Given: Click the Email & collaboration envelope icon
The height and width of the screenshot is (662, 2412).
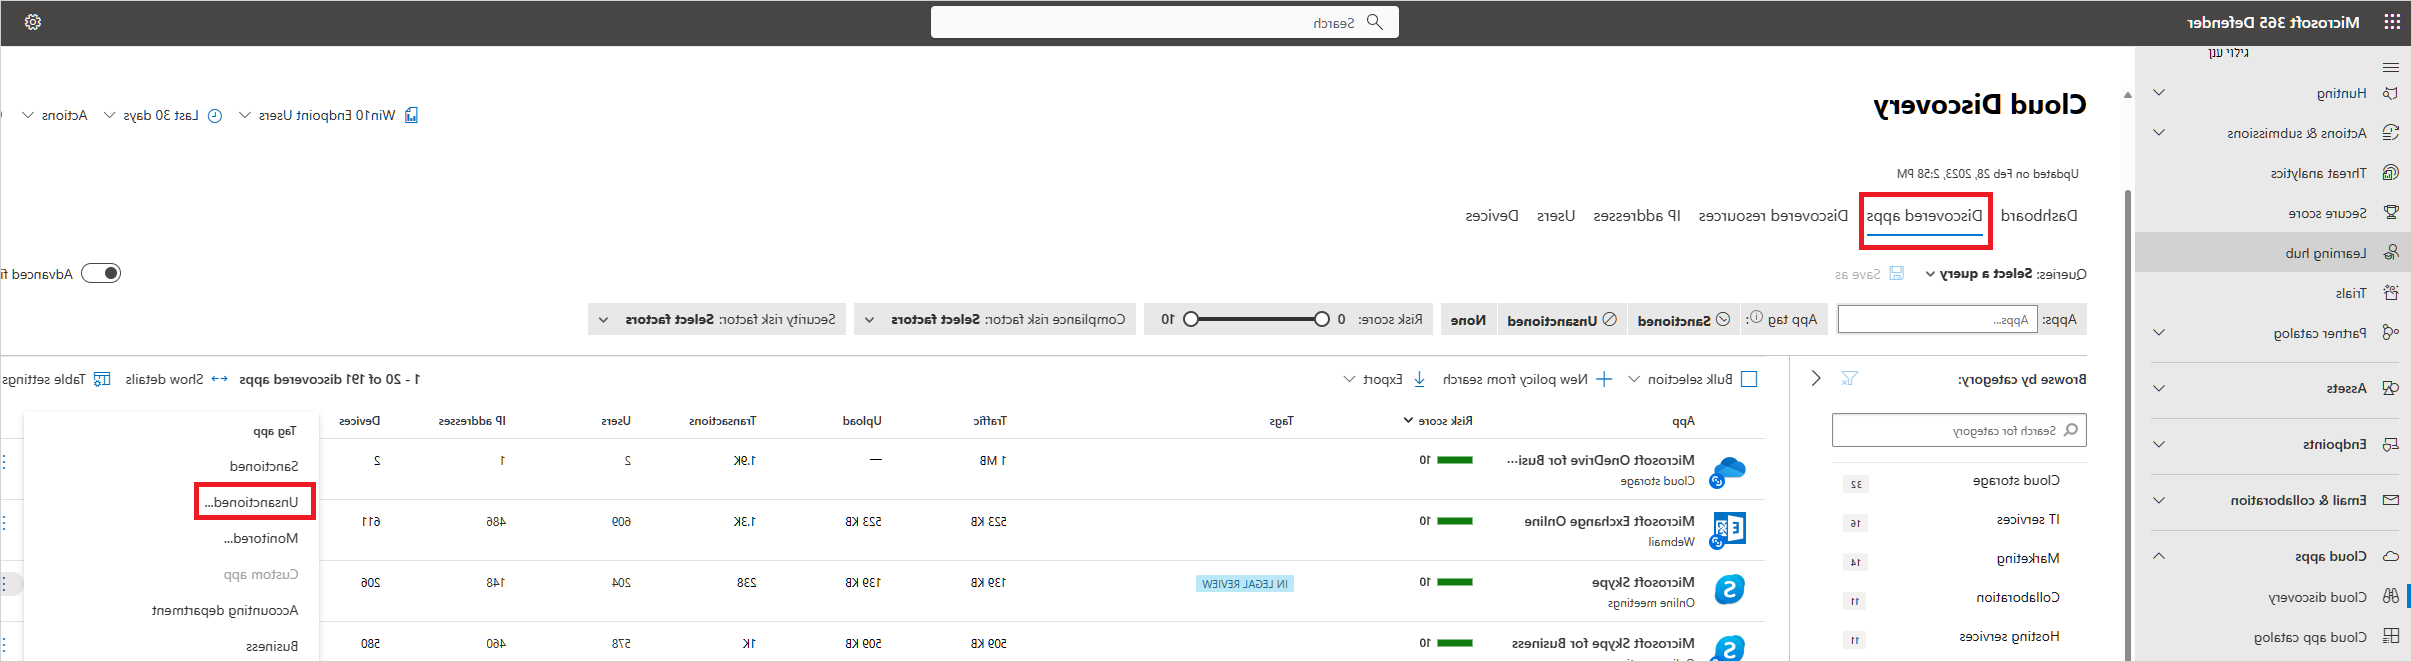Looking at the screenshot, I should (2391, 500).
